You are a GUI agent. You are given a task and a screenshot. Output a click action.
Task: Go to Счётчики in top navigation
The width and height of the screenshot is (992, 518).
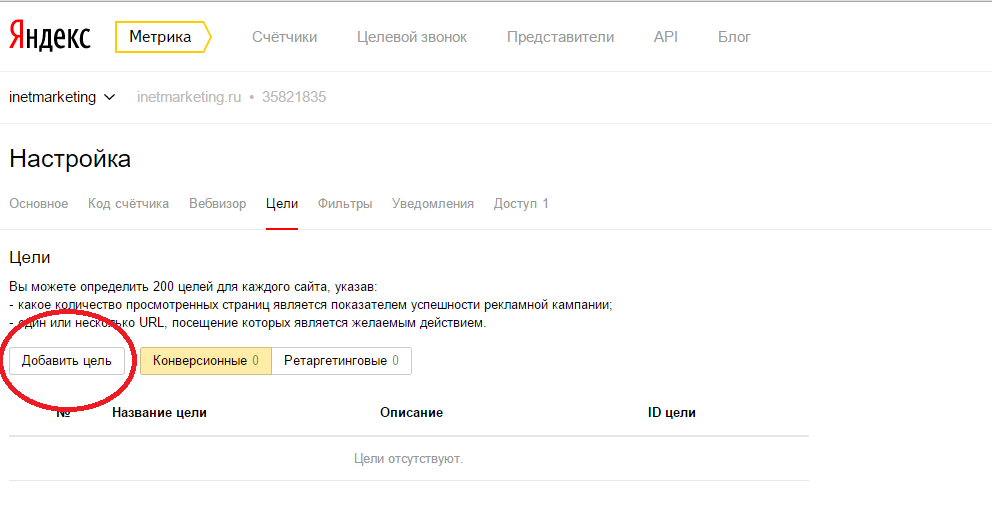point(285,37)
